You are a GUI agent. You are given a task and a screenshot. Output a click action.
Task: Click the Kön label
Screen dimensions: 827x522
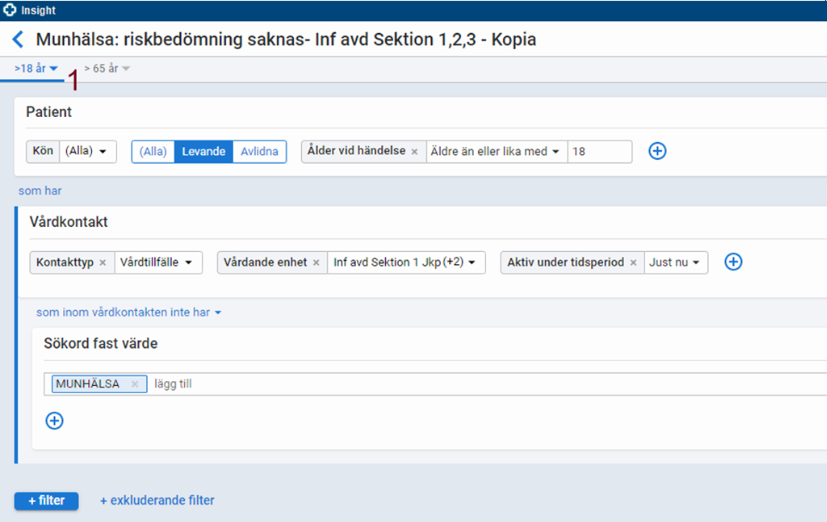tap(43, 151)
